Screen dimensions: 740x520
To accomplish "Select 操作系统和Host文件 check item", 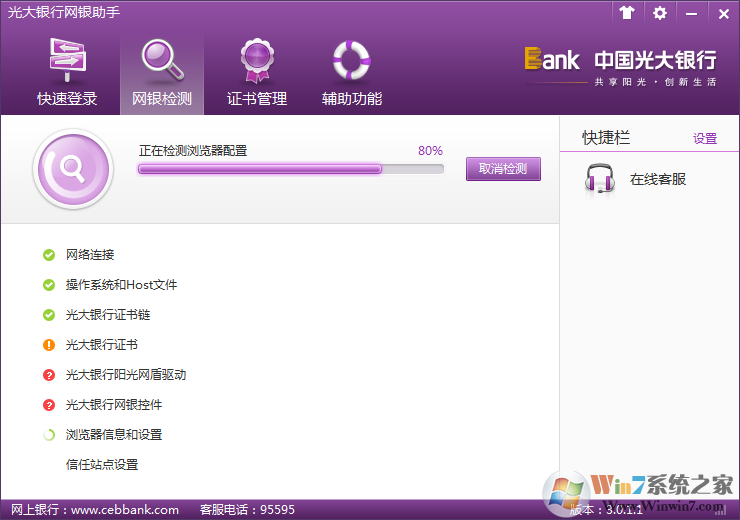I will 121,285.
